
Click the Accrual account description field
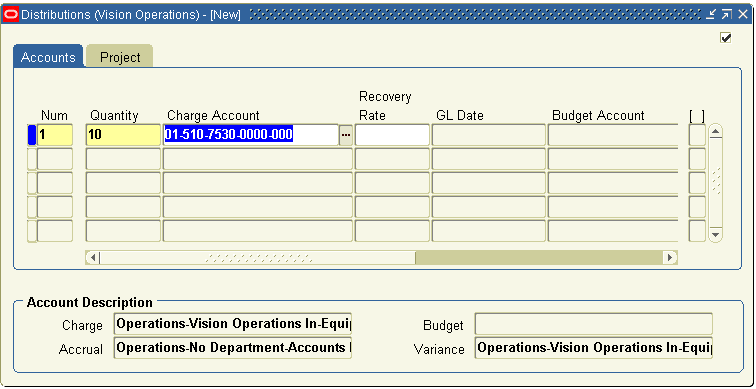click(233, 348)
